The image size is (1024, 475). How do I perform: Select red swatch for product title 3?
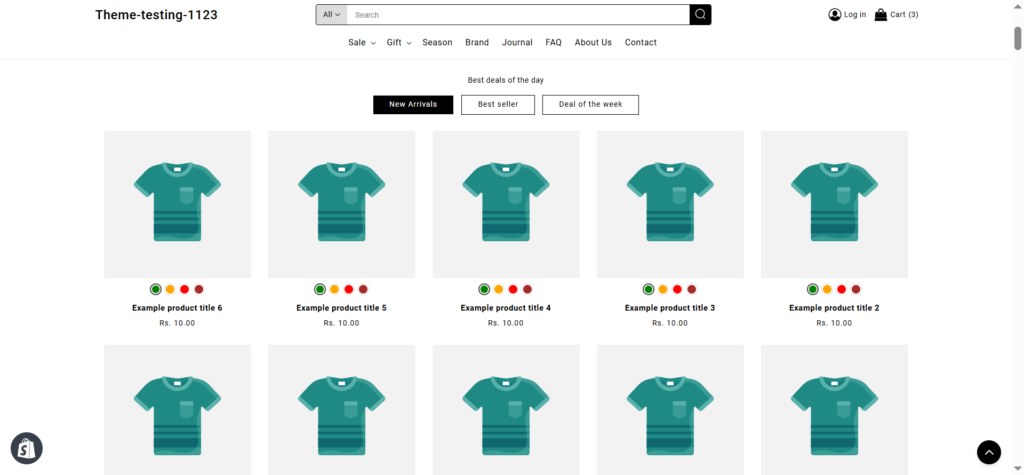tap(677, 289)
